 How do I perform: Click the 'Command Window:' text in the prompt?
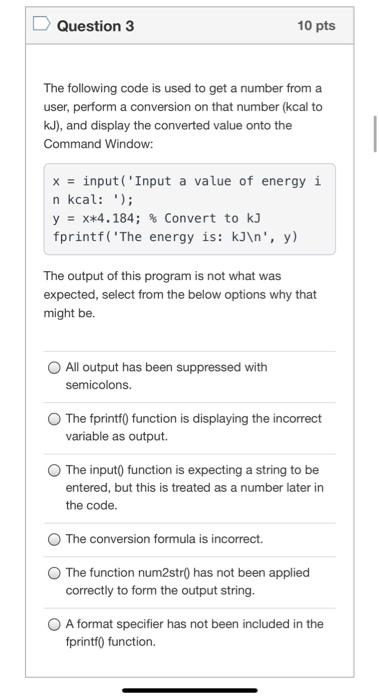coord(98,144)
